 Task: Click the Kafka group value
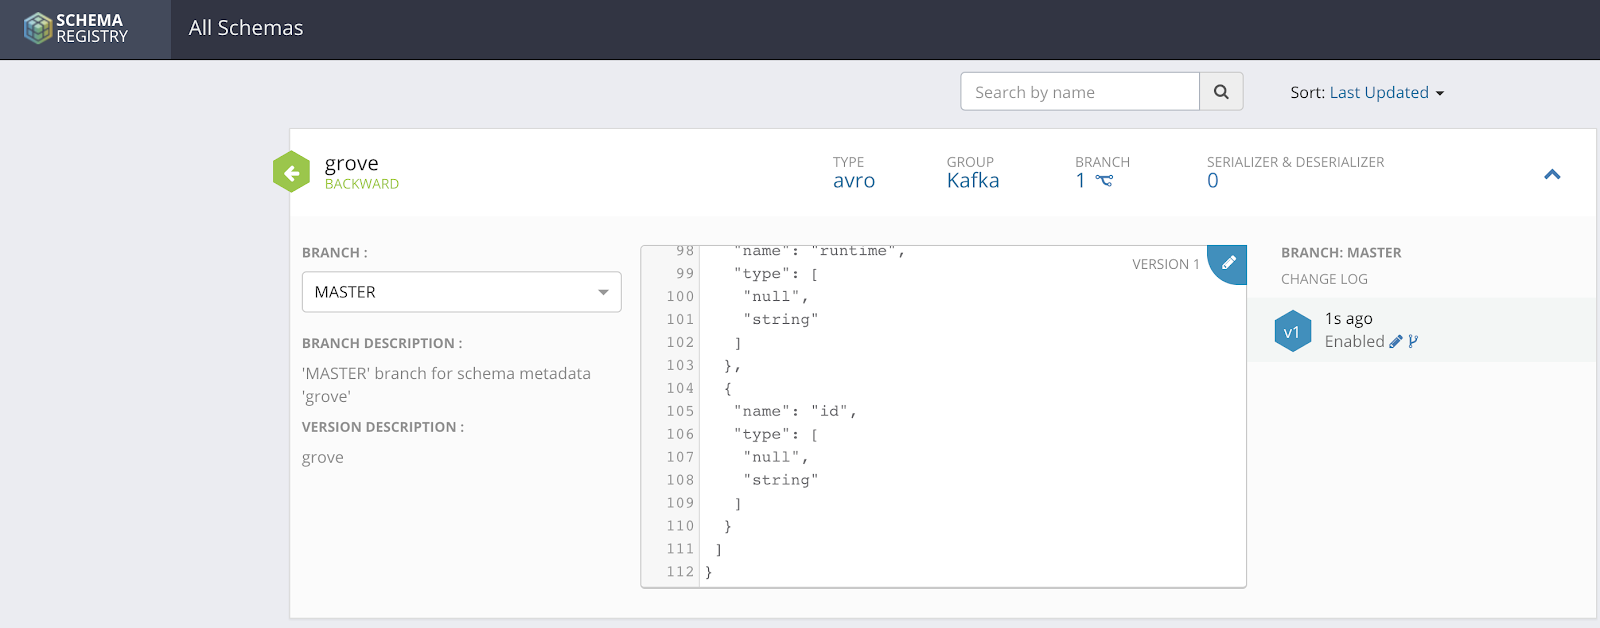point(973,181)
